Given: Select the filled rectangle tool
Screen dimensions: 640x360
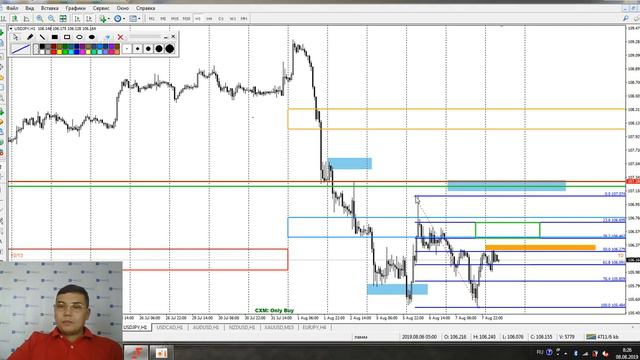Looking at the screenshot, I should tap(55, 37).
